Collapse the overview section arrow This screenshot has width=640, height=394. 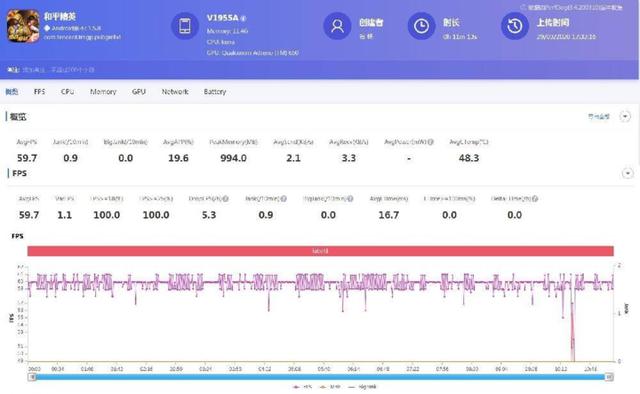(x=625, y=116)
